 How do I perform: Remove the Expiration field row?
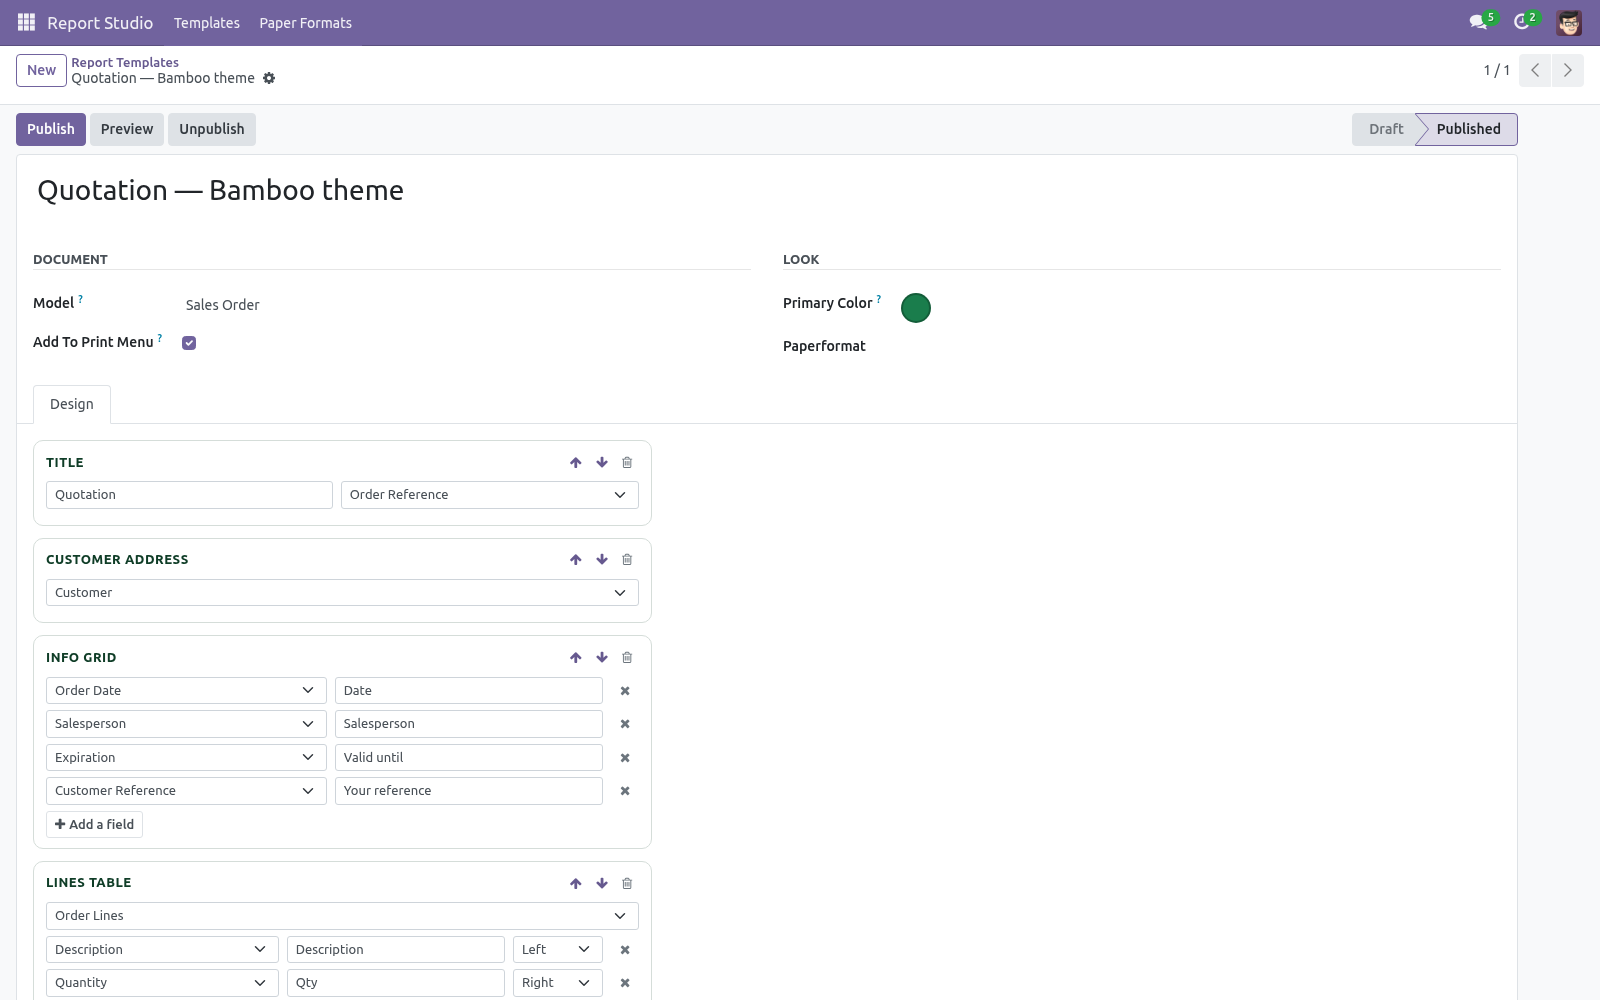coord(625,758)
